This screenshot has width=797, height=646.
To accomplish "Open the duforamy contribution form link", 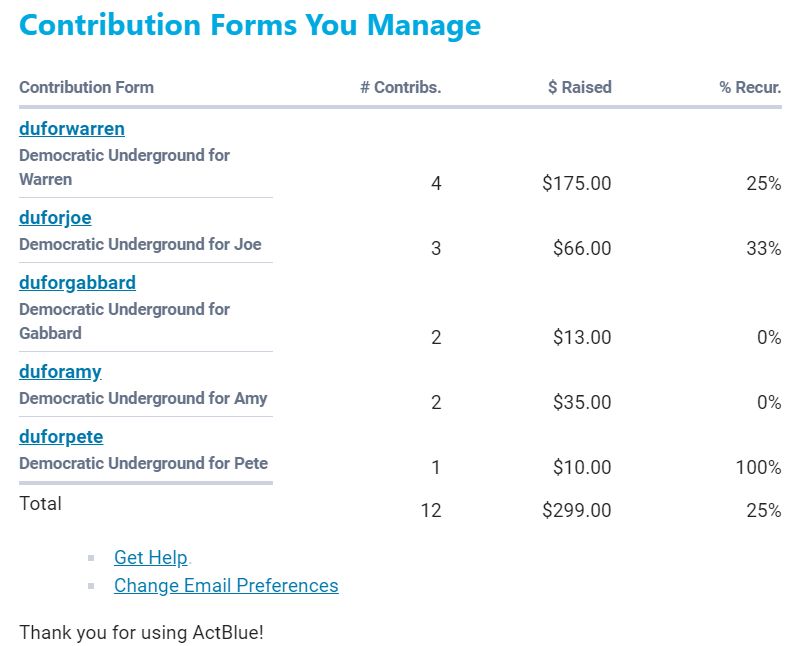I will click(60, 372).
